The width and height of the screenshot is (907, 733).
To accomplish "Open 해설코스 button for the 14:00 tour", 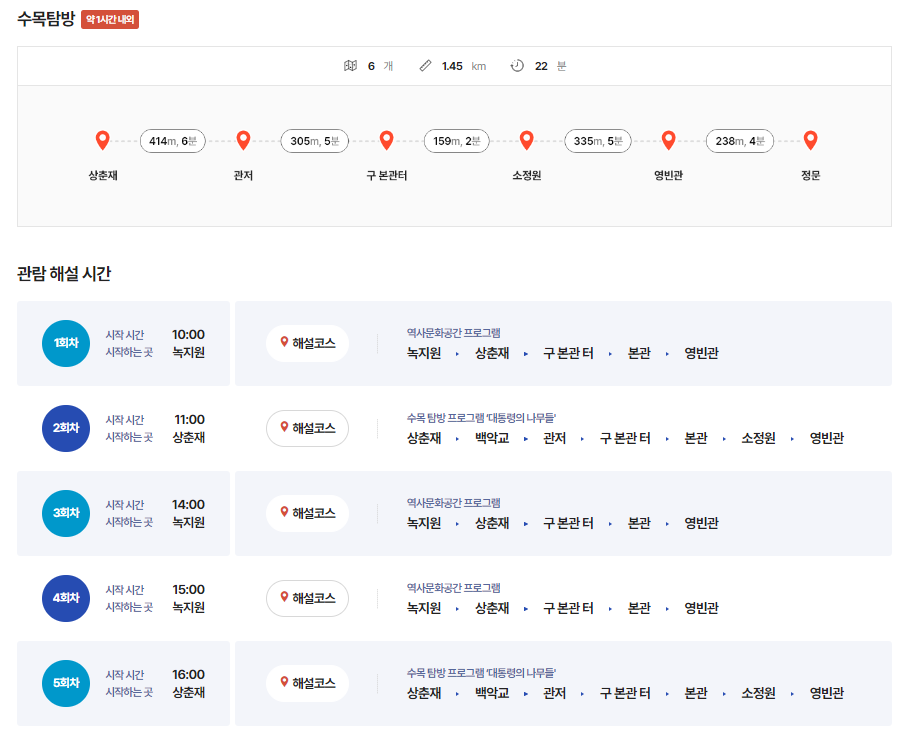I will [307, 513].
